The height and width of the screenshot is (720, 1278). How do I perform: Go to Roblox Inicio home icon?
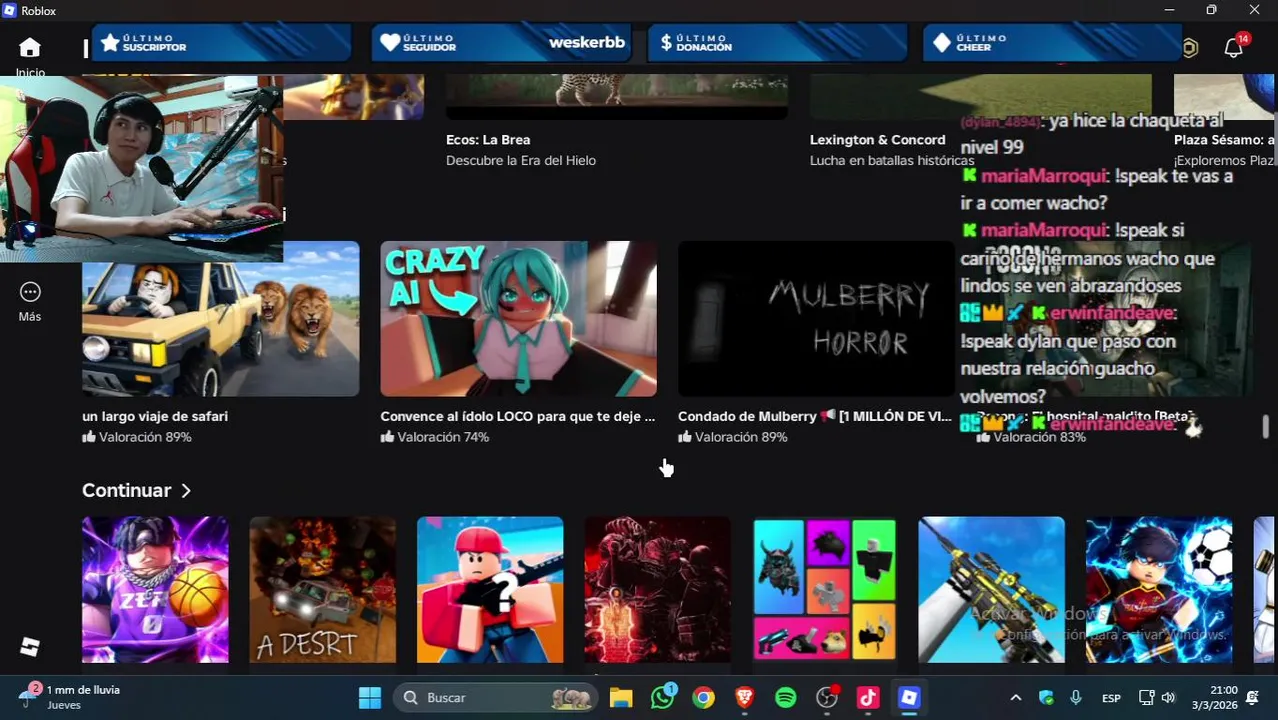pos(30,47)
